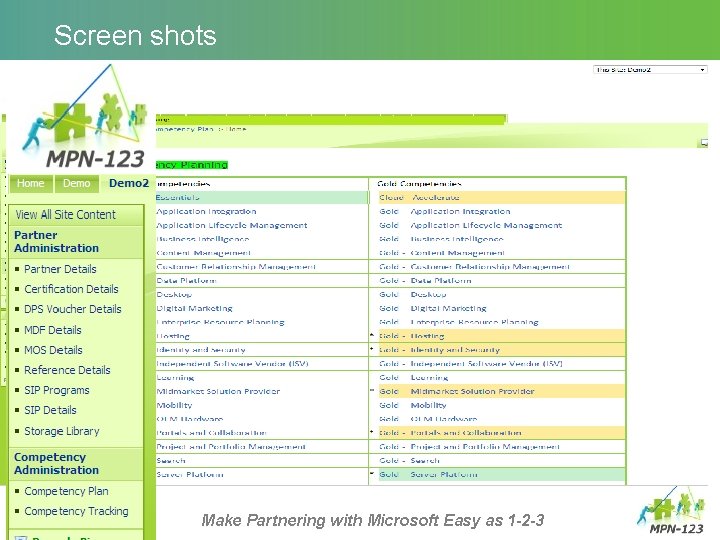Open SIP Details link
This screenshot has width=720, height=540.
click(50, 410)
